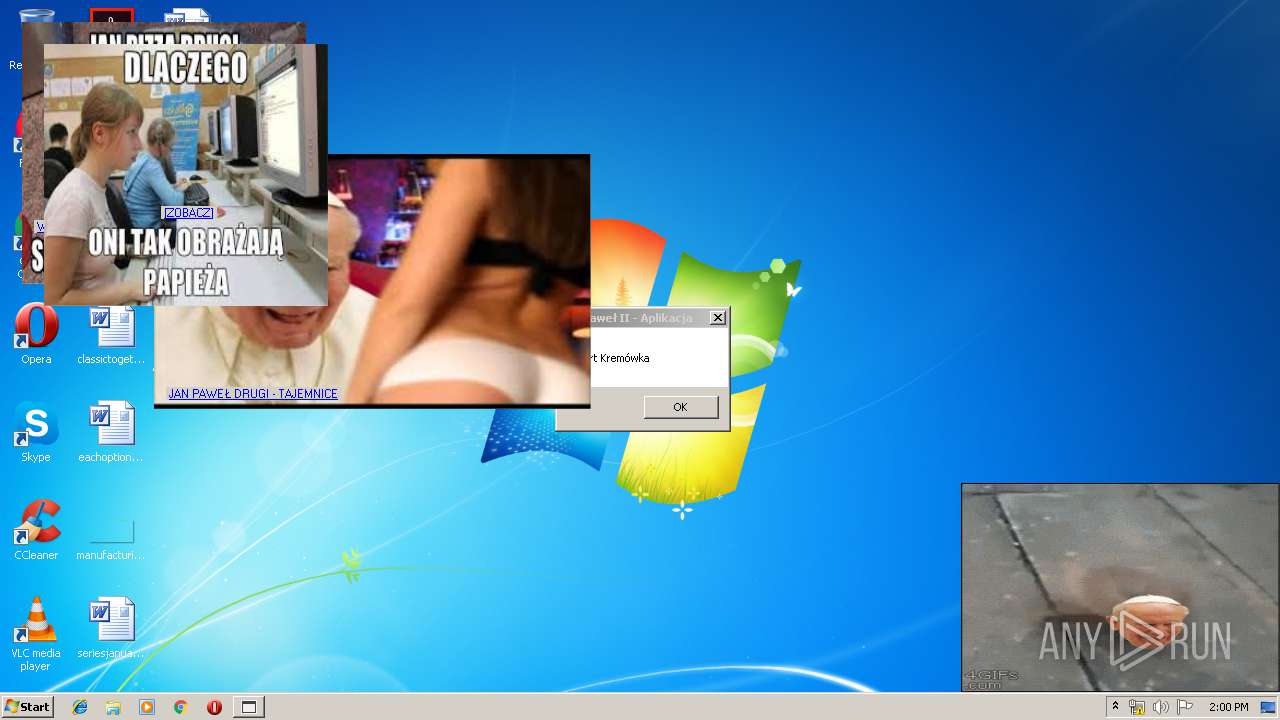Click the DLACZEGO meme popup image
This screenshot has width=1280, height=720.
(186, 175)
